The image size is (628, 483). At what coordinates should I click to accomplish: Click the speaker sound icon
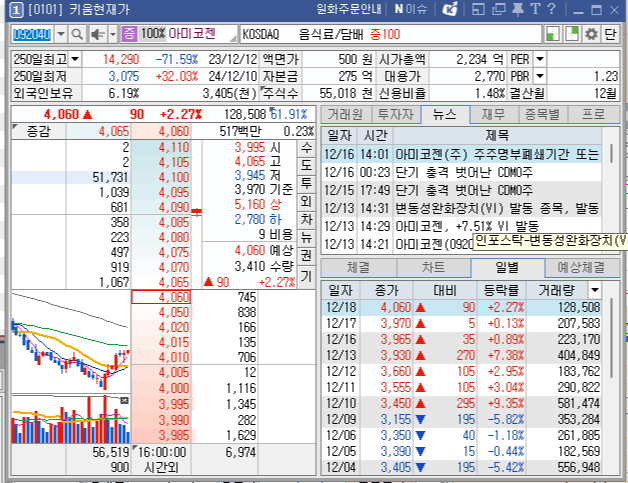[x=97, y=34]
